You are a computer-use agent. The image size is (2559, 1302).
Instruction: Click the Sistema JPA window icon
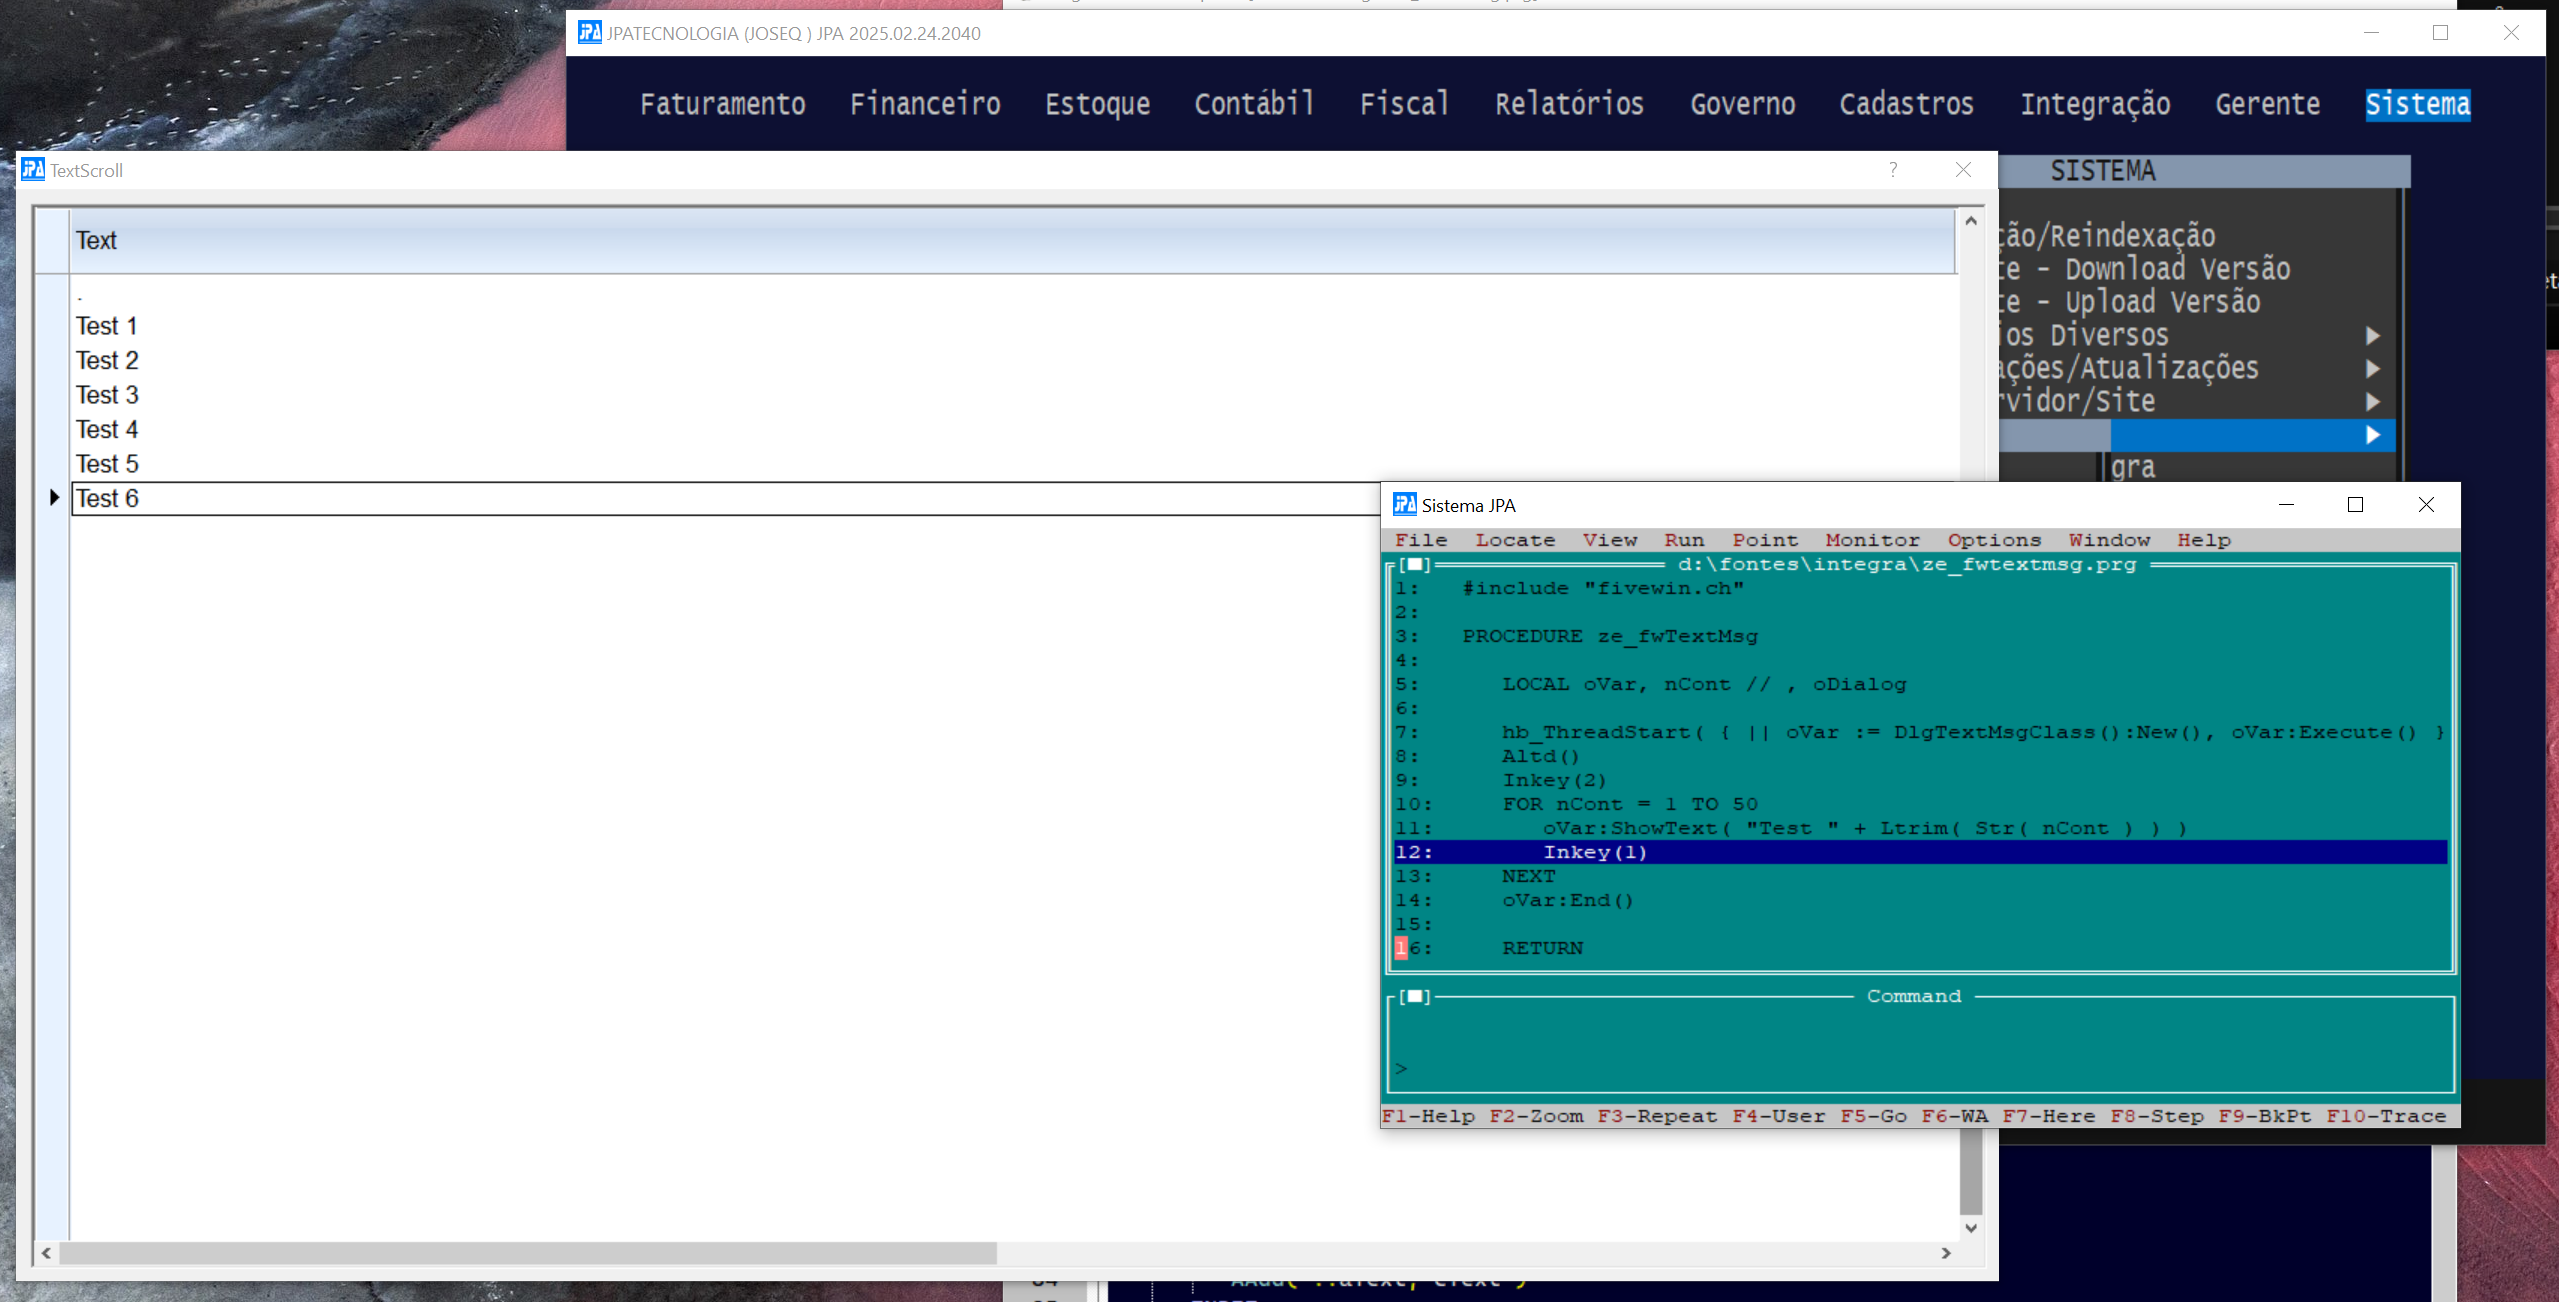tap(1404, 505)
